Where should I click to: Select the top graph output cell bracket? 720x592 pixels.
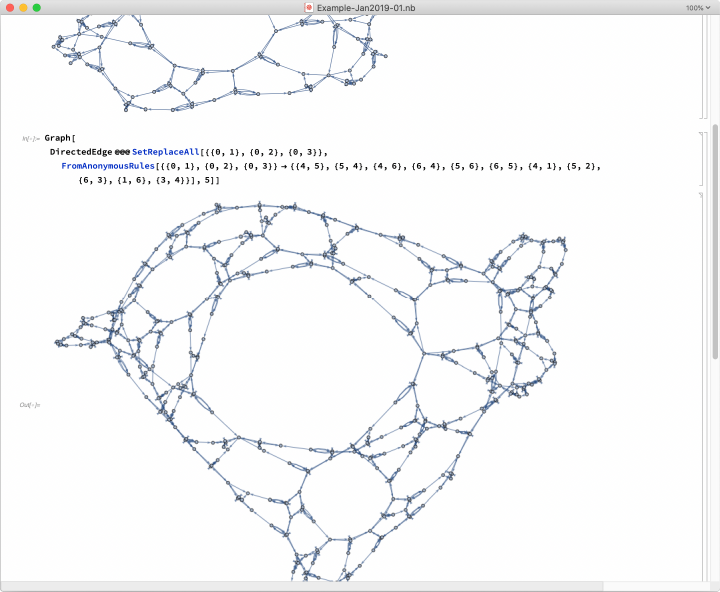pos(700,60)
